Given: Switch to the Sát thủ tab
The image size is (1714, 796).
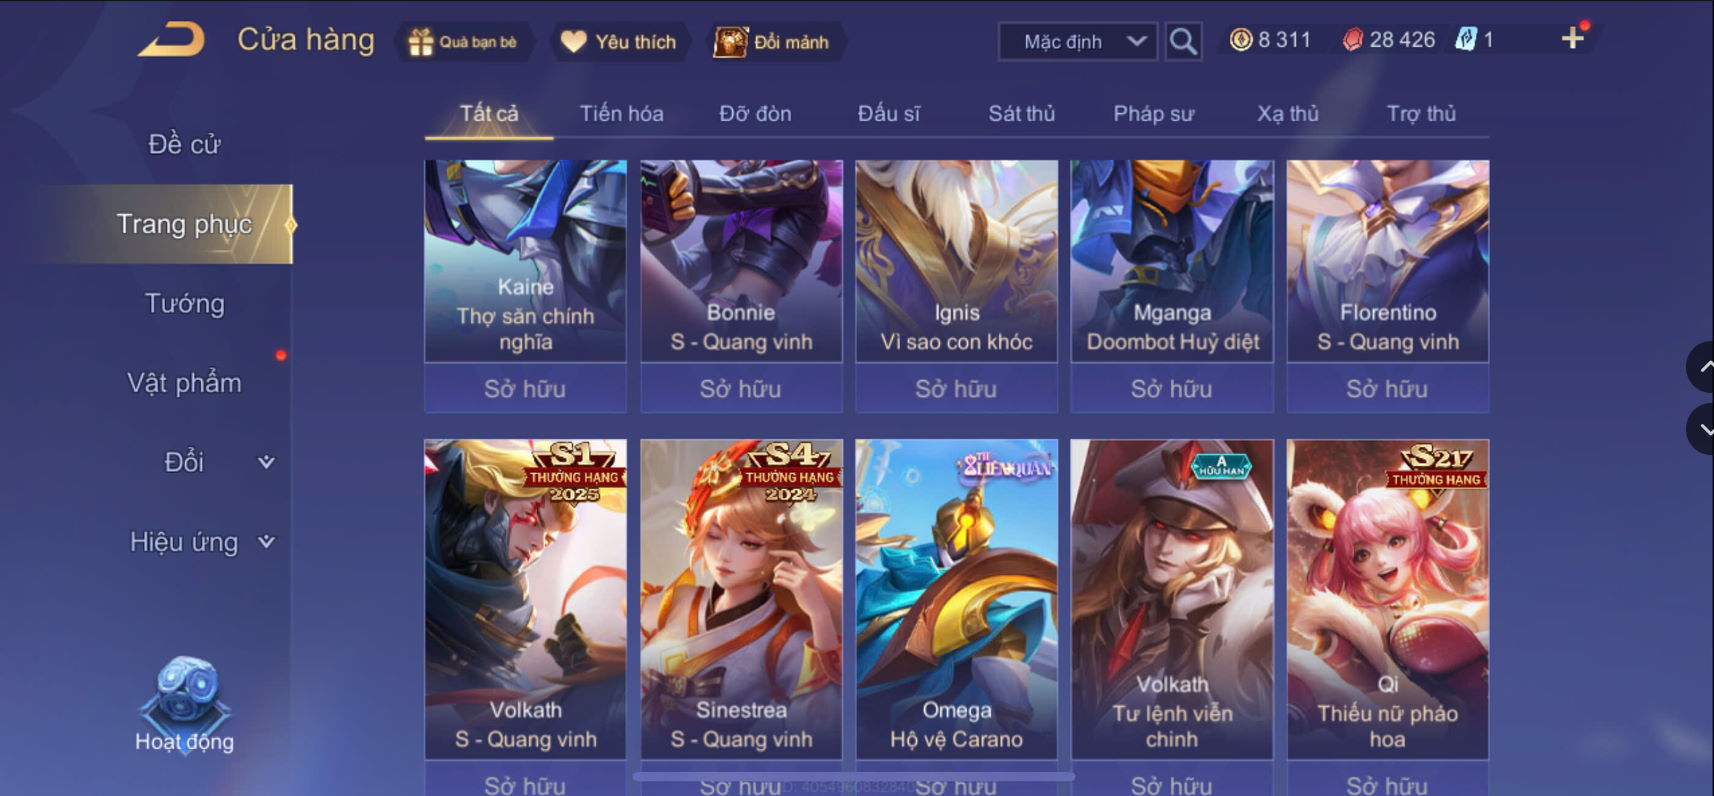Looking at the screenshot, I should pos(1021,113).
